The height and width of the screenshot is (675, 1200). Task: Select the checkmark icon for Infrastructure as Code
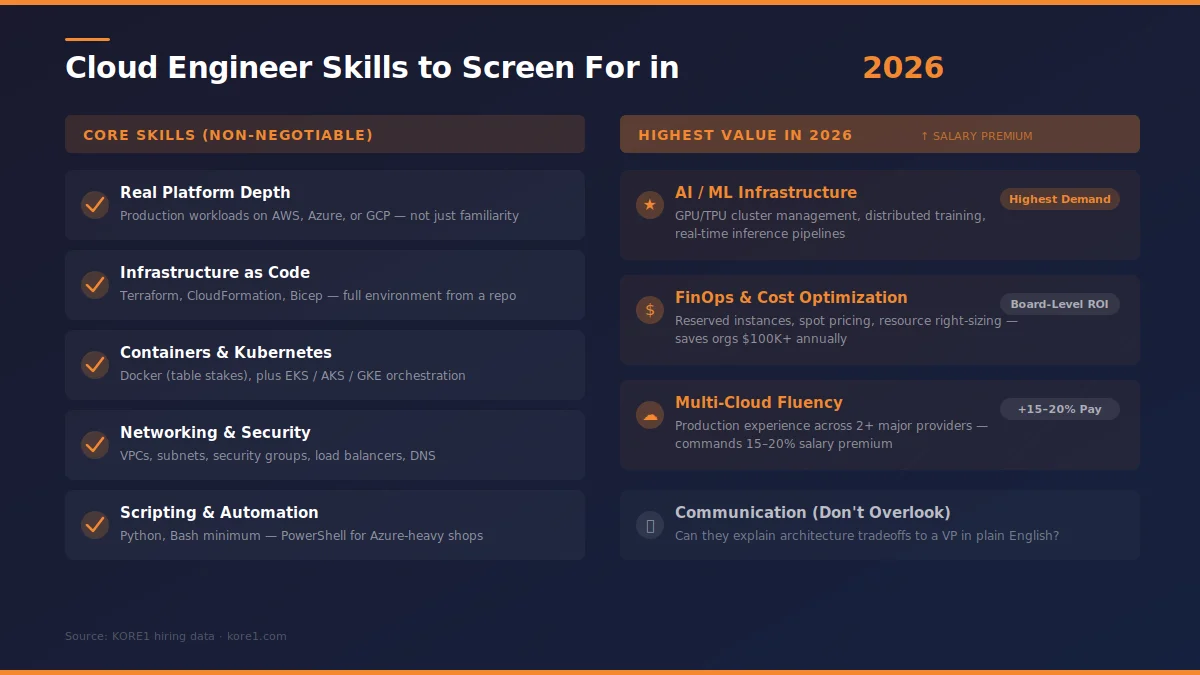click(94, 285)
